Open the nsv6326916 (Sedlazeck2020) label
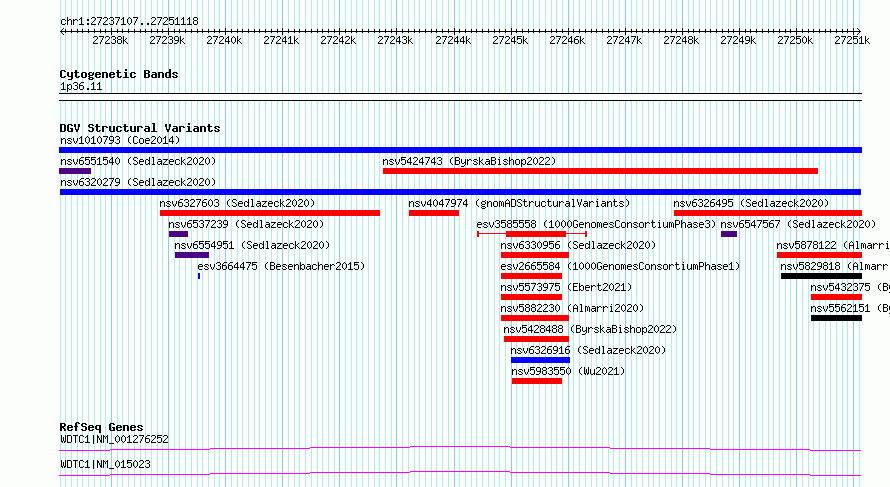Image resolution: width=890 pixels, height=487 pixels. (589, 350)
